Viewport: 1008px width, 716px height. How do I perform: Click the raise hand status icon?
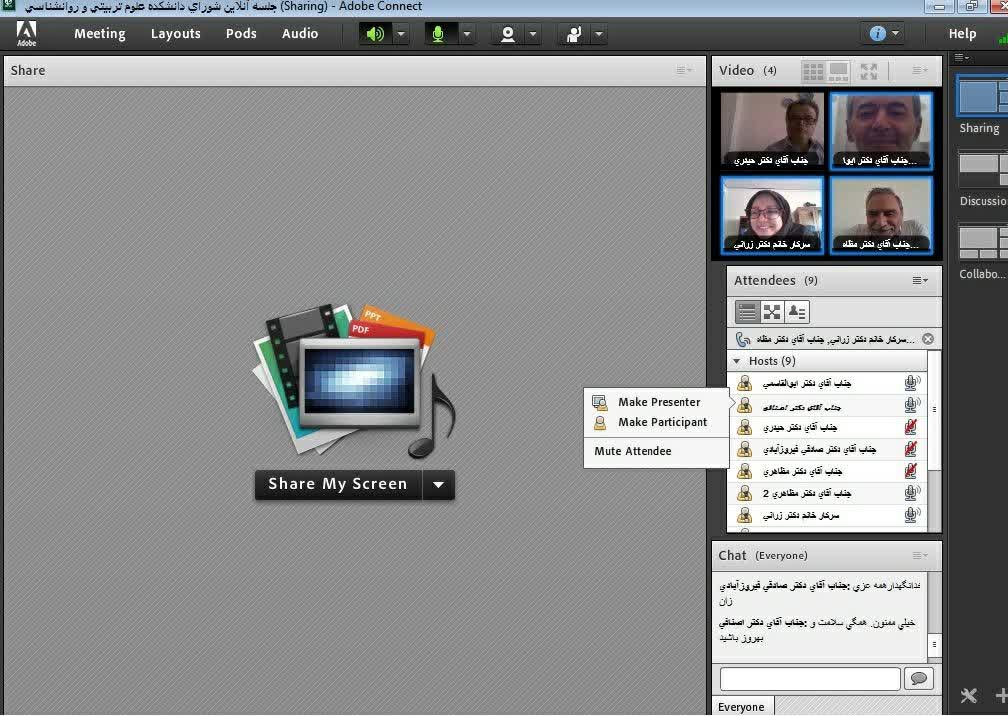(x=574, y=34)
